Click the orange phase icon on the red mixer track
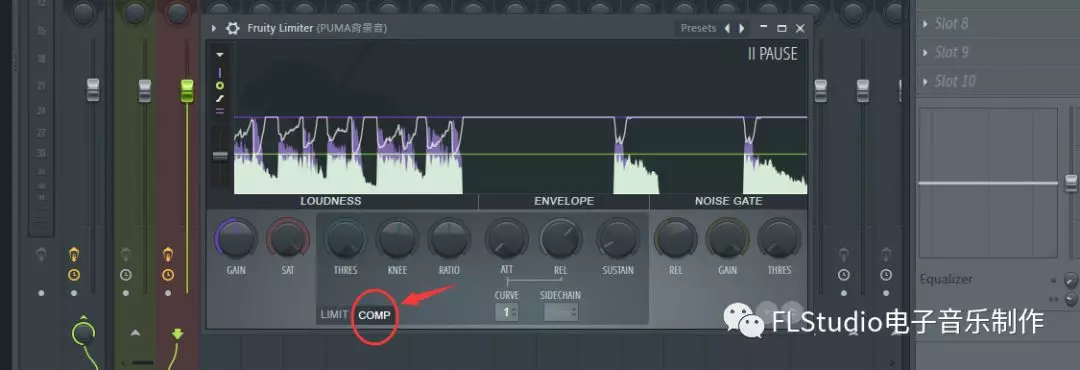 pos(167,254)
